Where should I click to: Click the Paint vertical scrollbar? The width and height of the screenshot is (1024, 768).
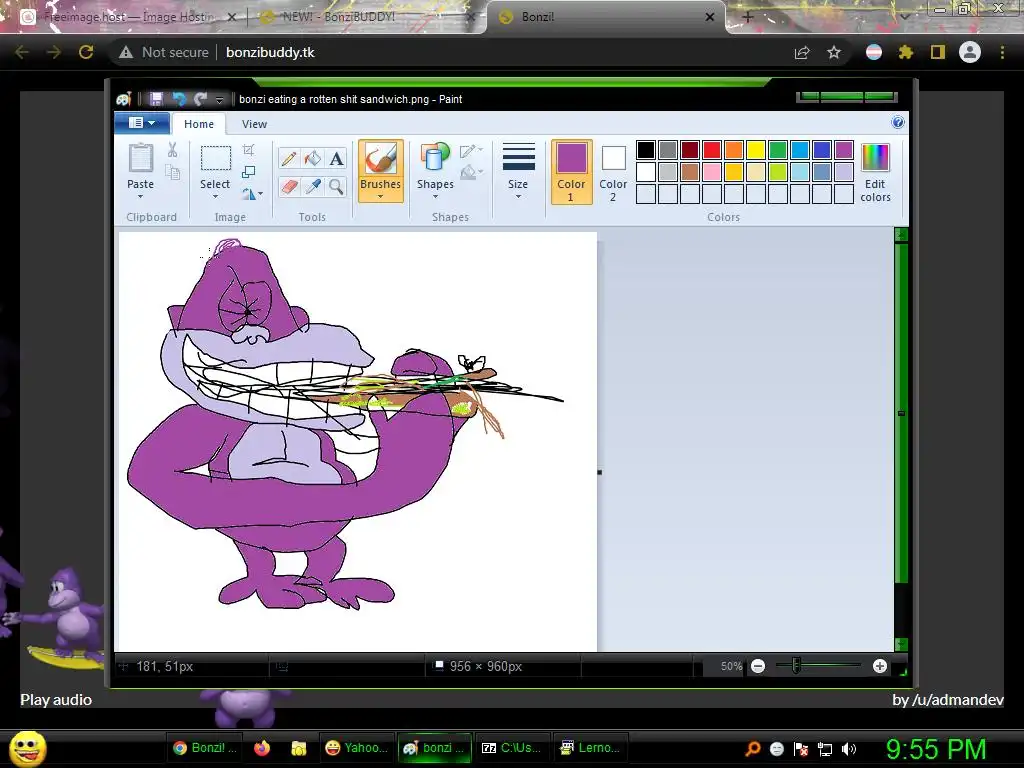tap(901, 440)
